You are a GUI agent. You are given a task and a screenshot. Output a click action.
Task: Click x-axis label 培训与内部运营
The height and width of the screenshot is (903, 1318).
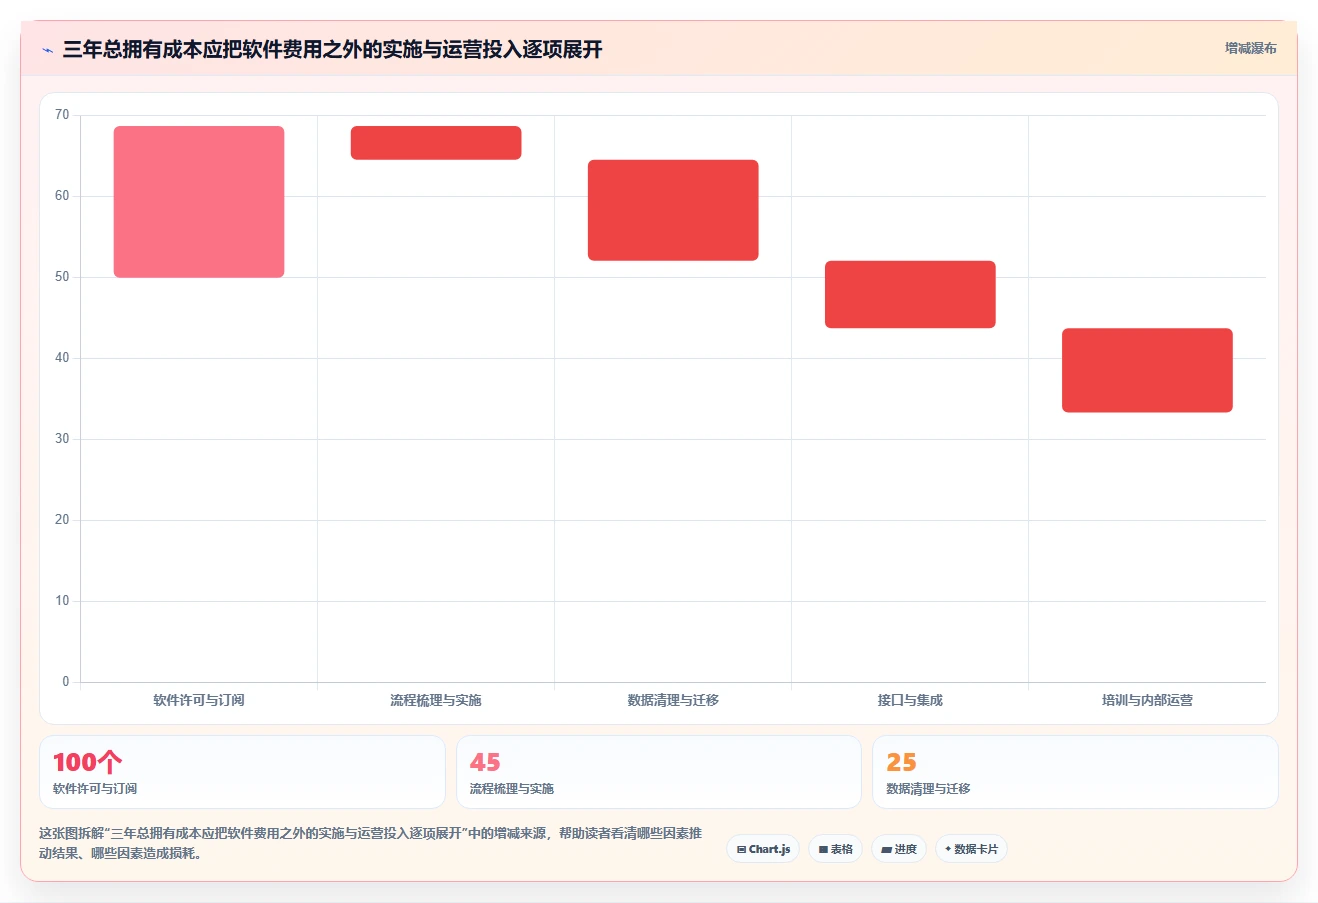tap(1147, 700)
